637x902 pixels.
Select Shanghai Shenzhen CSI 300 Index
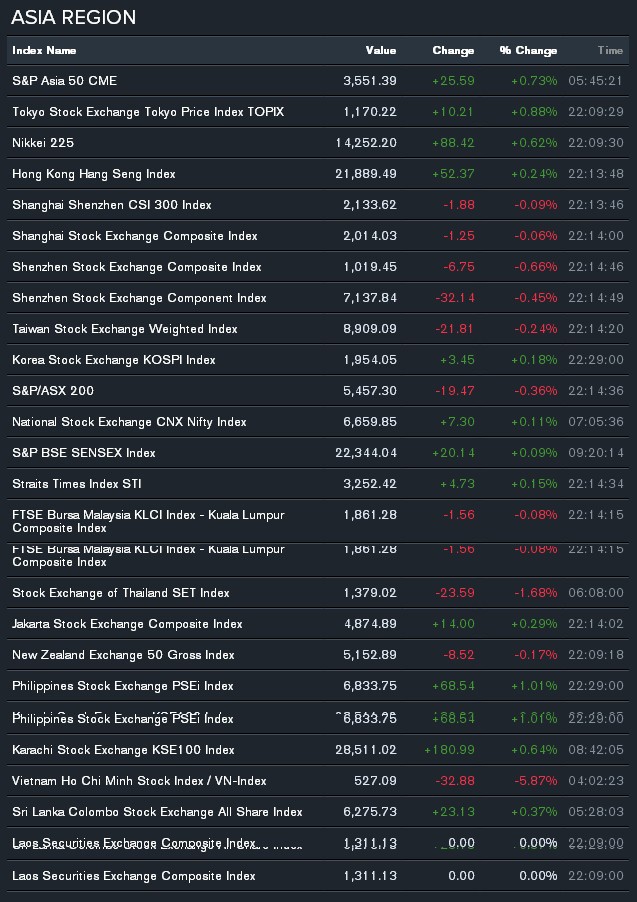click(x=112, y=205)
